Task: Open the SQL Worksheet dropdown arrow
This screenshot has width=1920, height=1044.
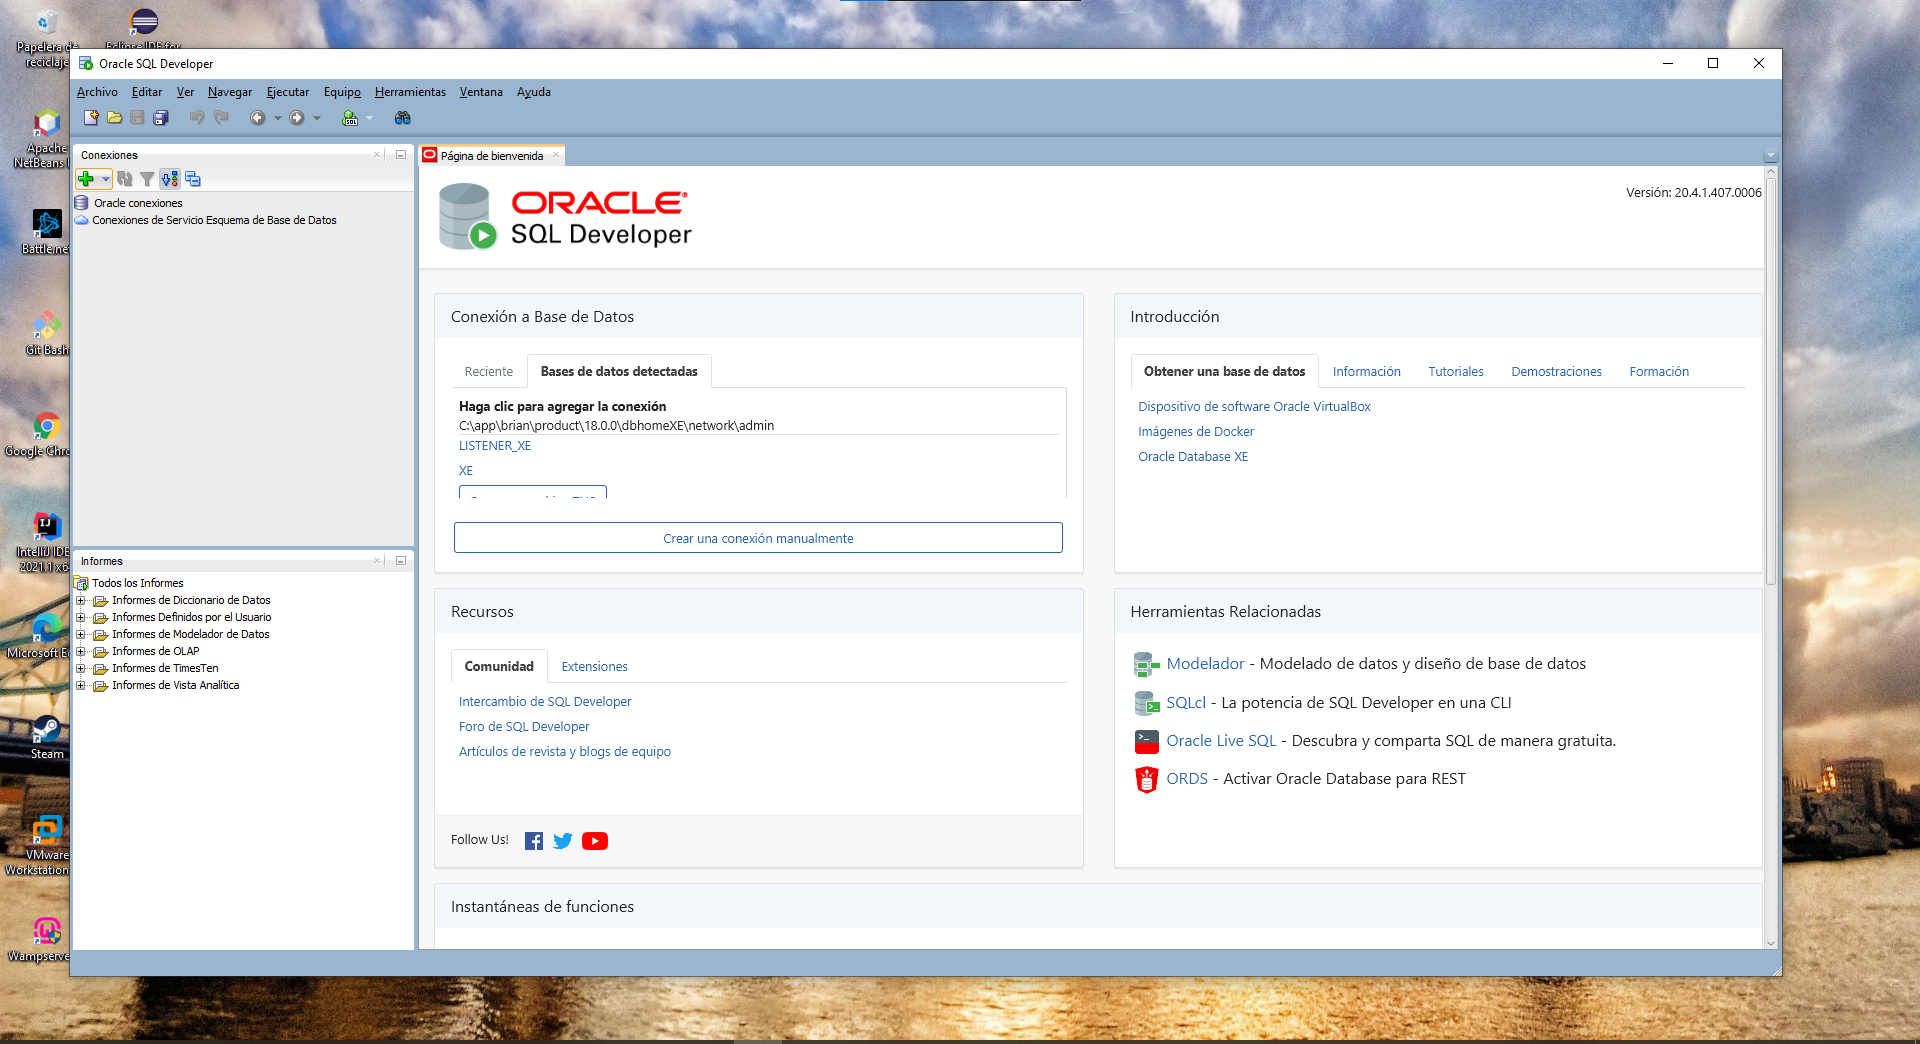Action: [369, 118]
